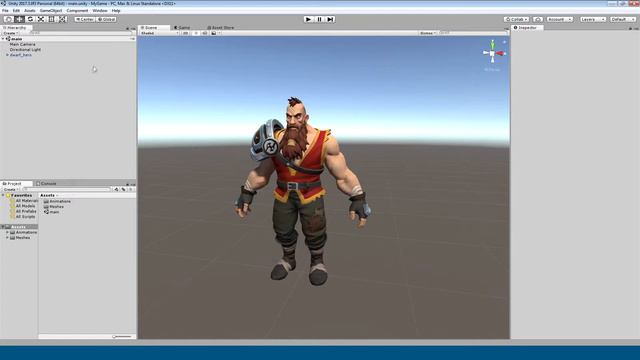Select the Scene tab

154,28
